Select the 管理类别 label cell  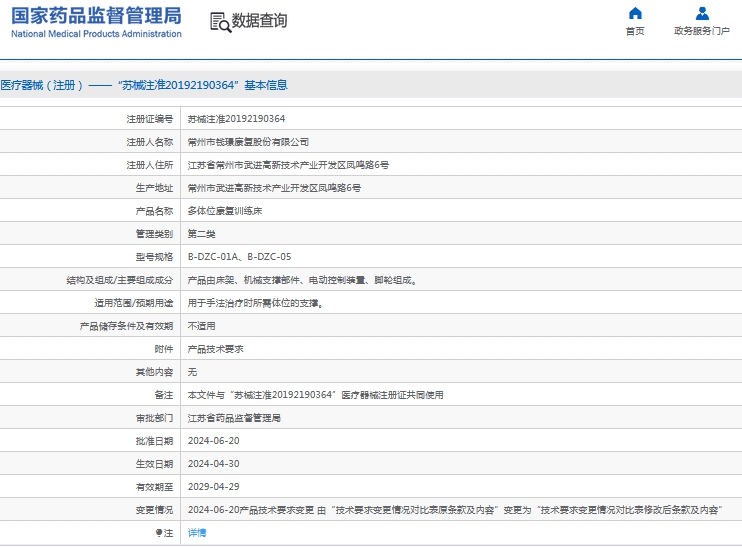pyautogui.click(x=154, y=234)
